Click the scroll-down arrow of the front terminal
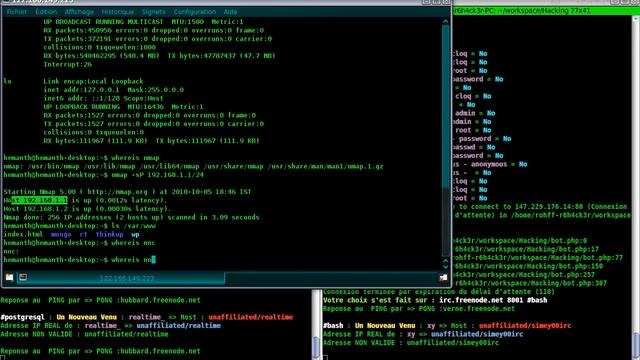 (x=445, y=267)
